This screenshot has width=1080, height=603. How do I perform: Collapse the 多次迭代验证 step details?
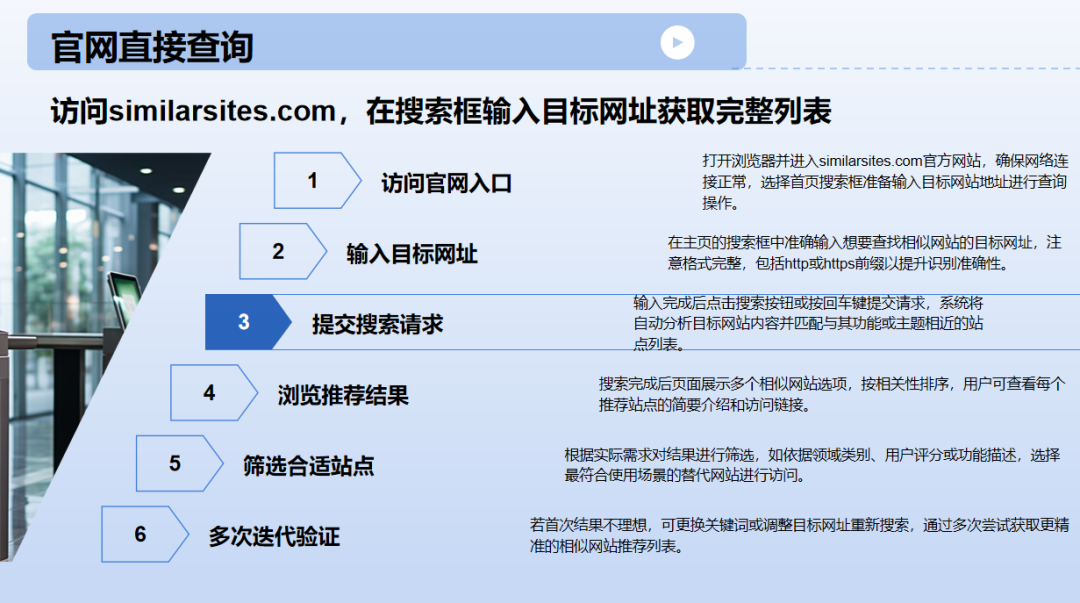(x=277, y=536)
